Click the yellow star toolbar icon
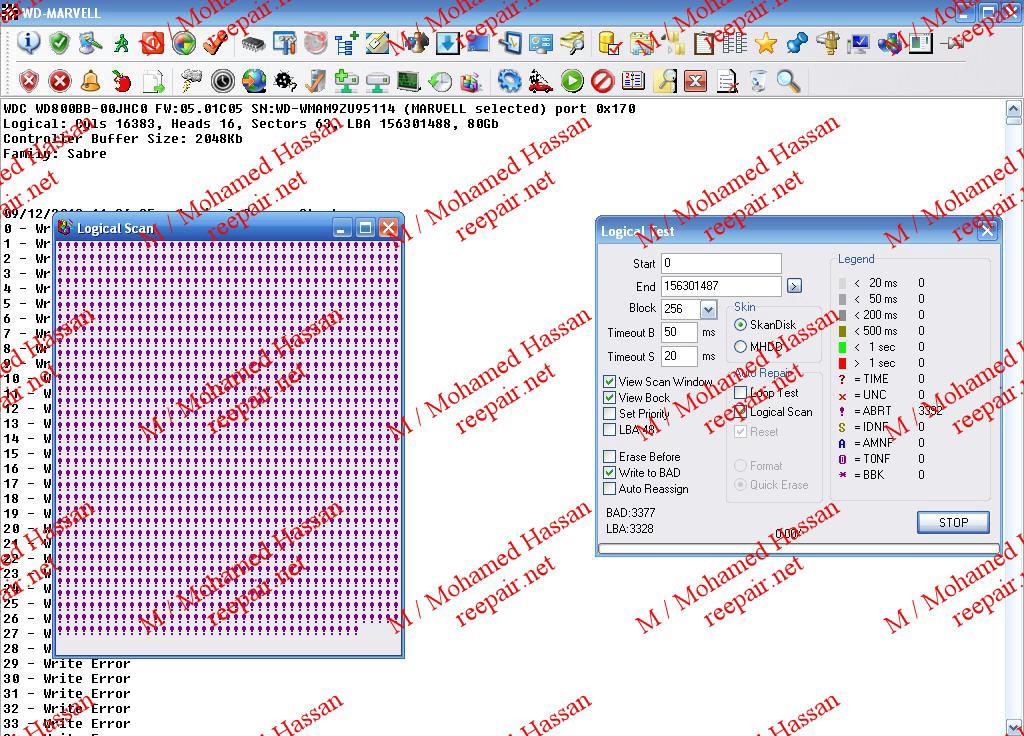Screen dimensions: 1024x736 tap(766, 43)
